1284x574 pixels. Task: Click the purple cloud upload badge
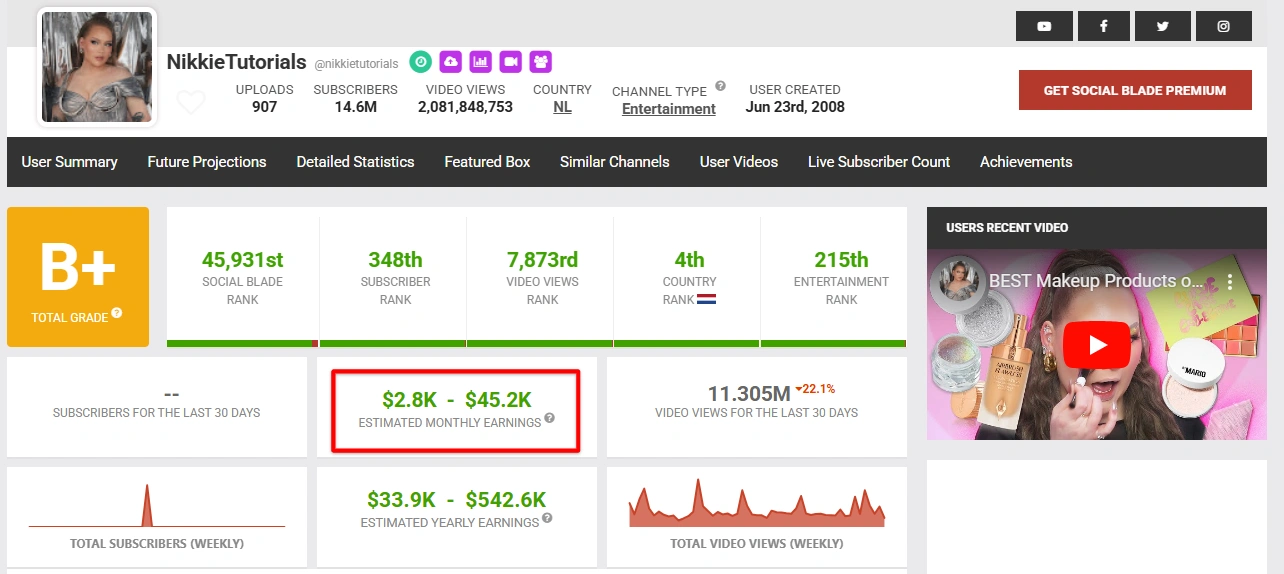(450, 62)
